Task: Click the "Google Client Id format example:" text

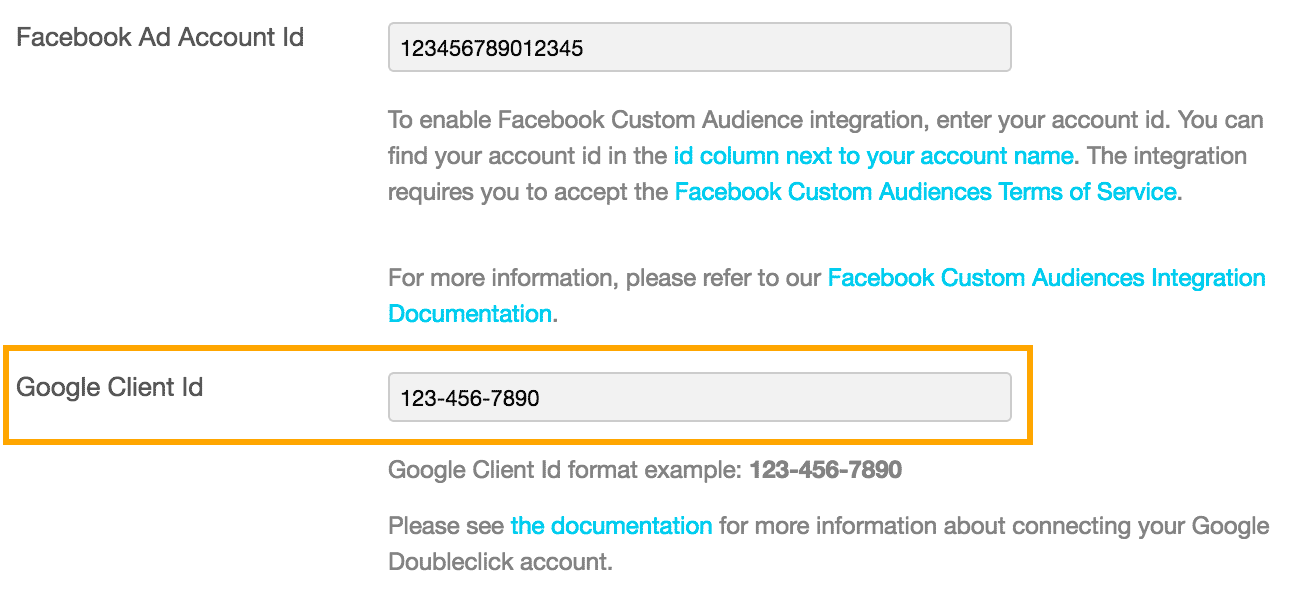Action: 565,469
